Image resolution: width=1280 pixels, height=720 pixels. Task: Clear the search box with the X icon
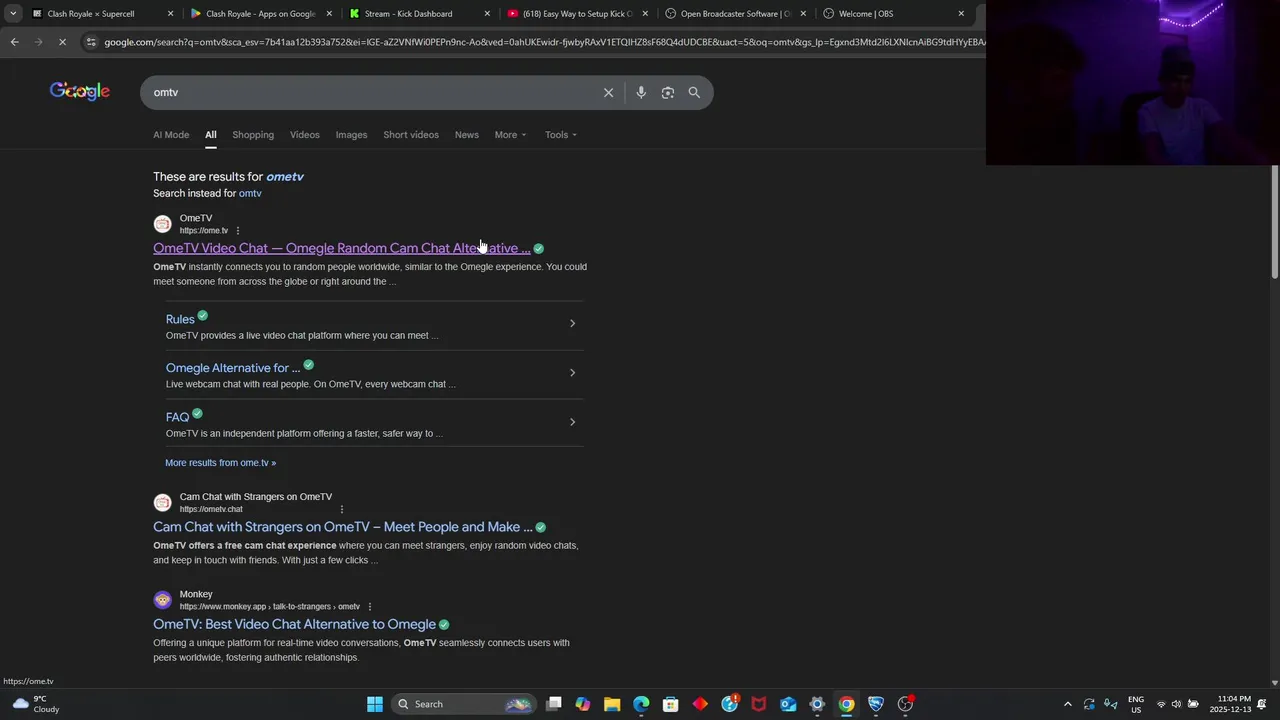click(x=608, y=92)
